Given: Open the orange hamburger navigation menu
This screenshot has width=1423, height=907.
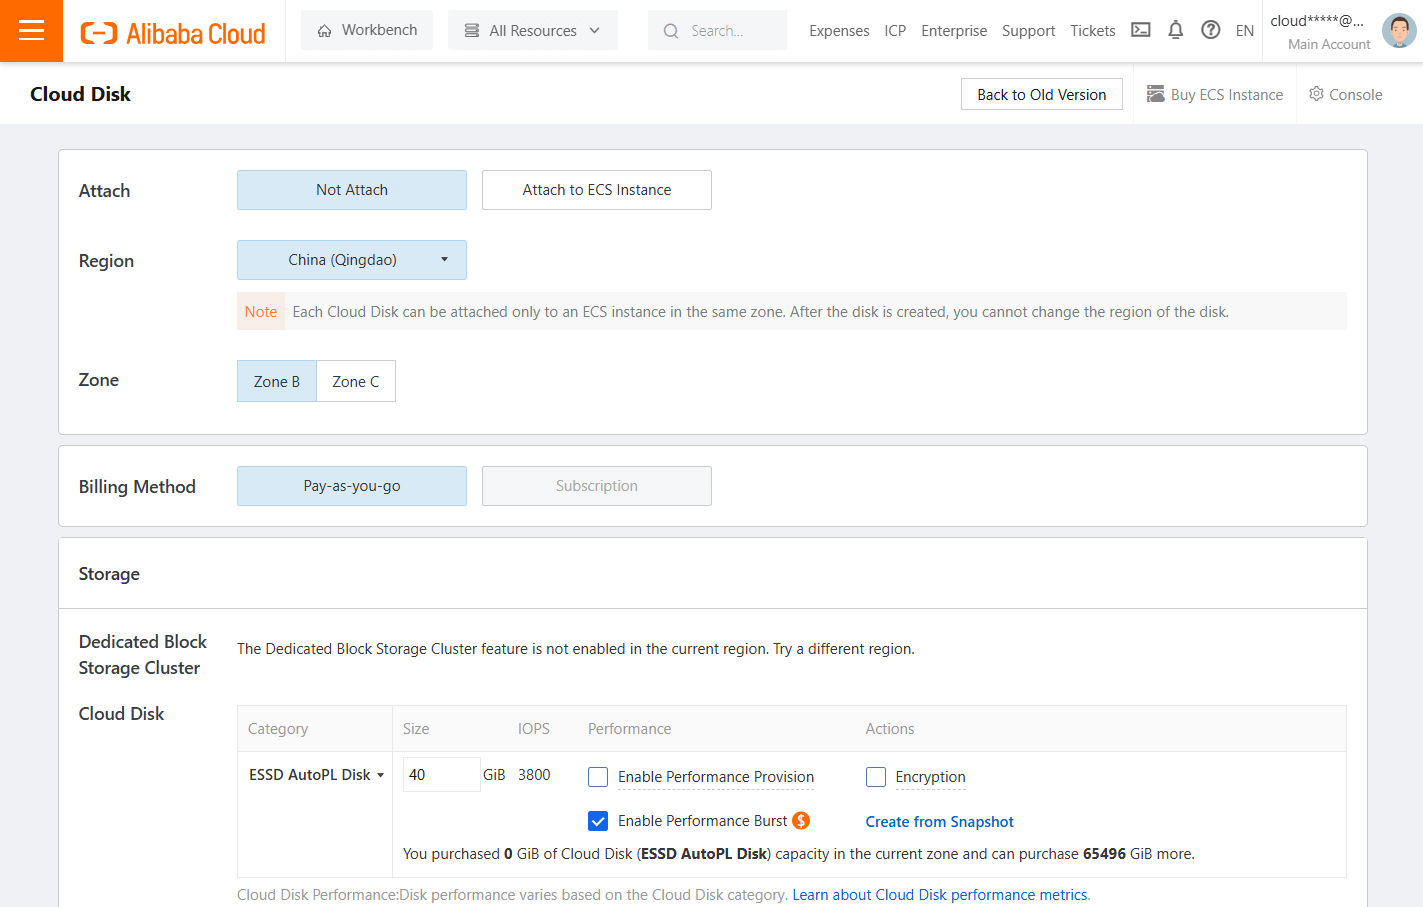Looking at the screenshot, I should (31, 31).
